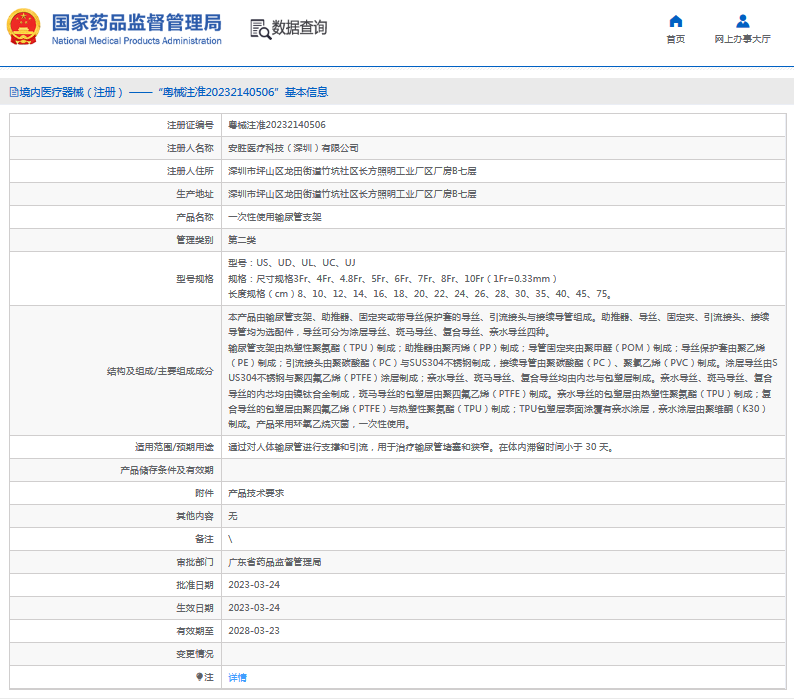Click the 注册人名称 label
The width and height of the screenshot is (794, 699).
pos(190,148)
